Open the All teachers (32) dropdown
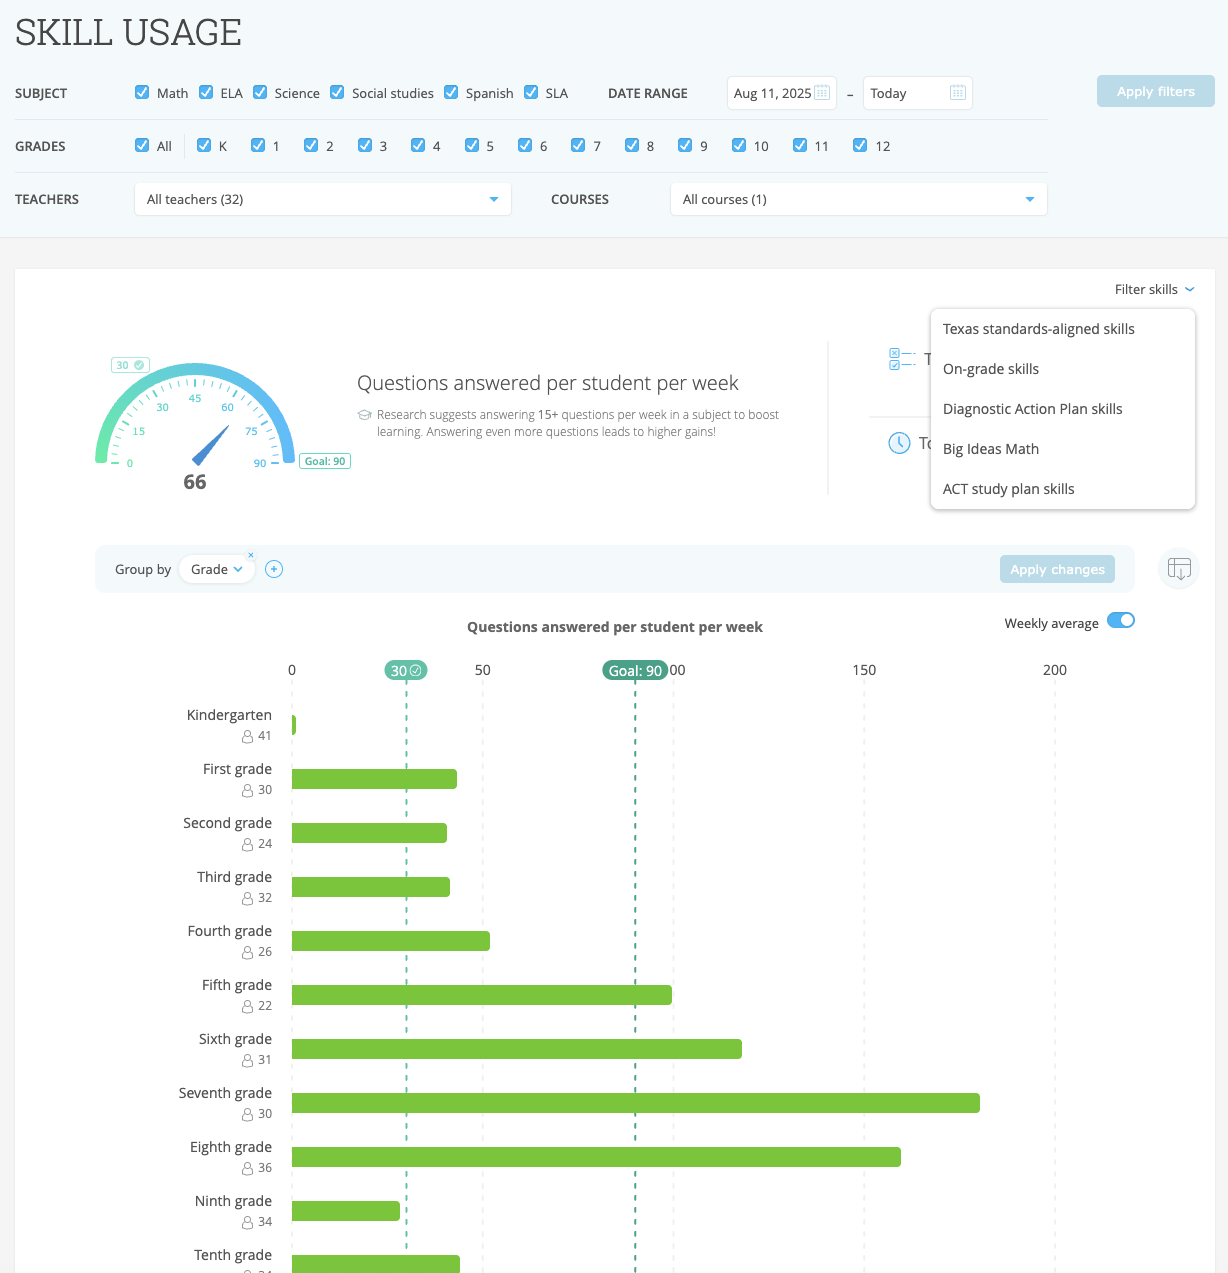The height and width of the screenshot is (1273, 1228). (322, 199)
